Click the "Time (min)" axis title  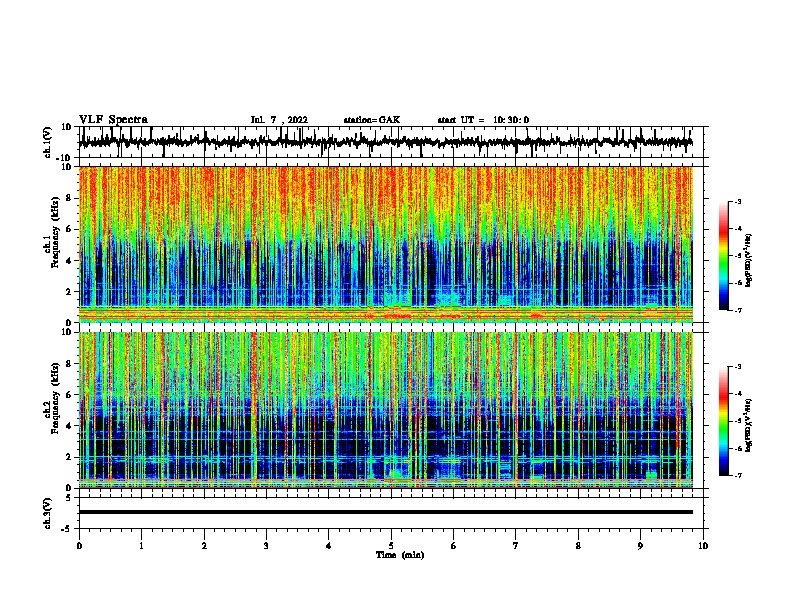[x=400, y=555]
